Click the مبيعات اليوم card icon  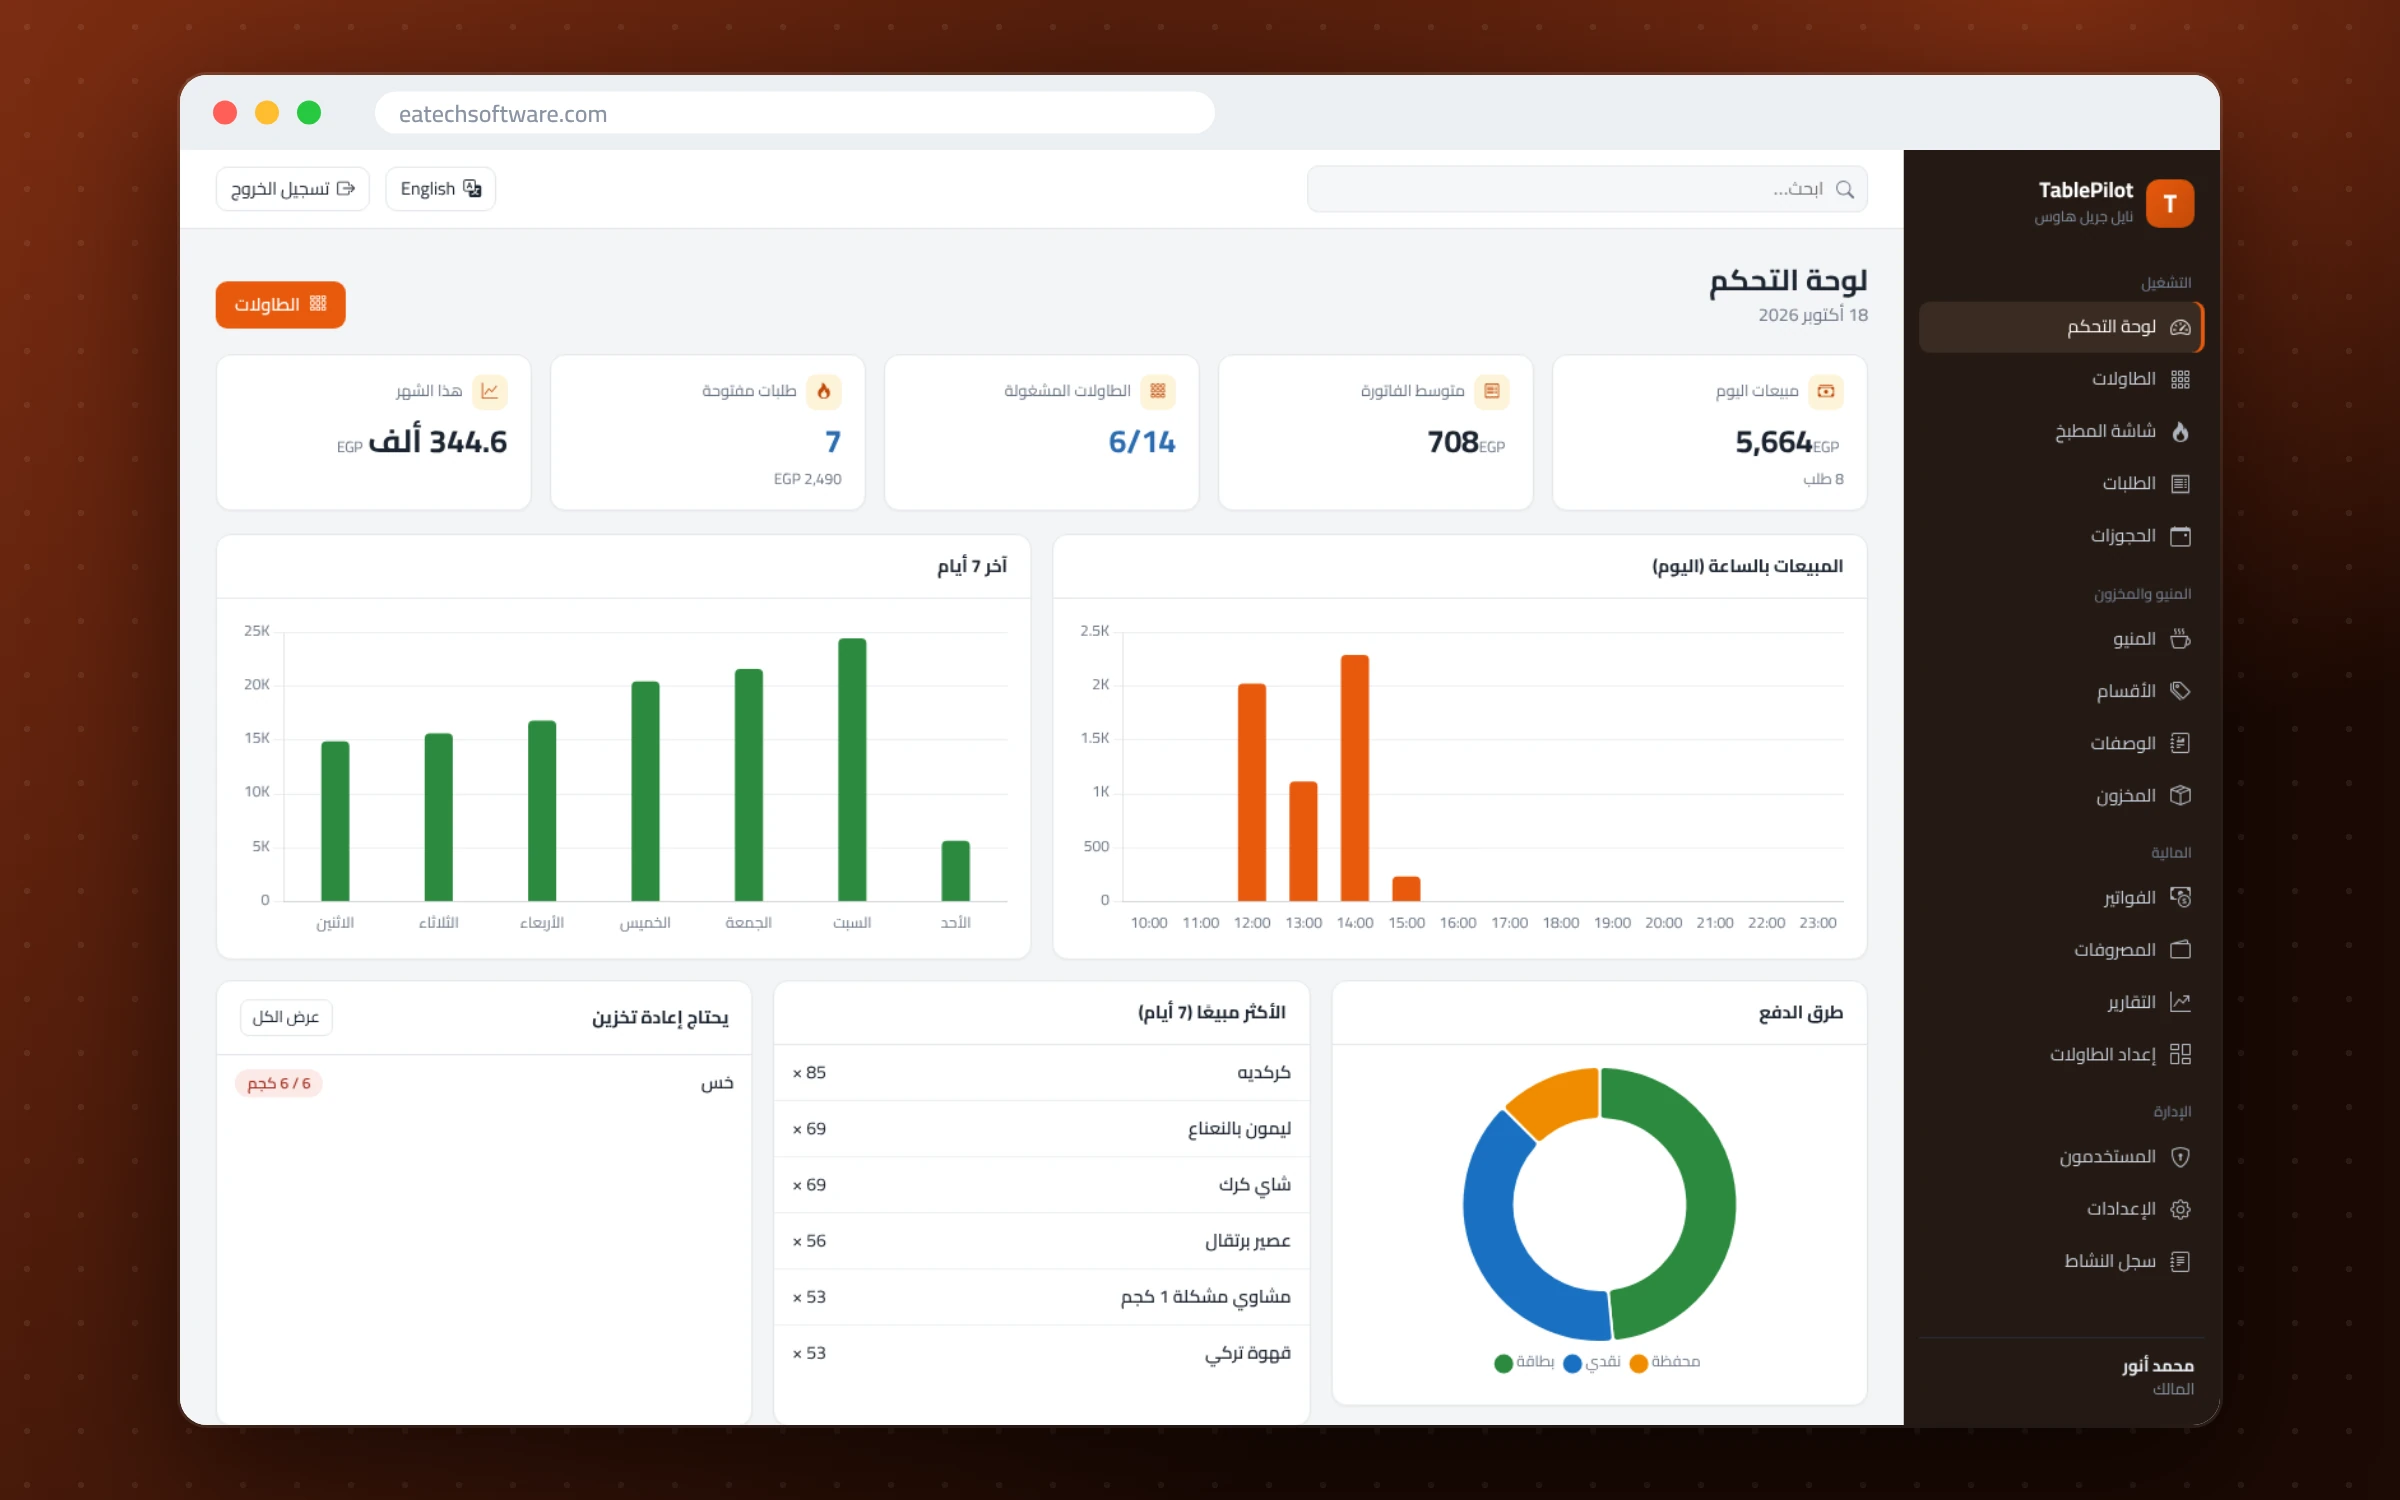[x=1825, y=391]
